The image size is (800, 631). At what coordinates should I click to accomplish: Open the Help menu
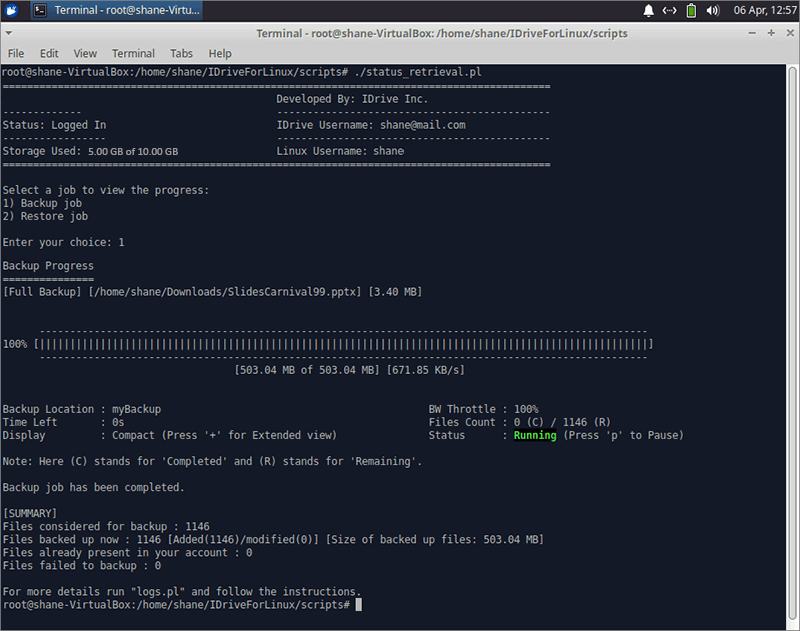tap(220, 54)
